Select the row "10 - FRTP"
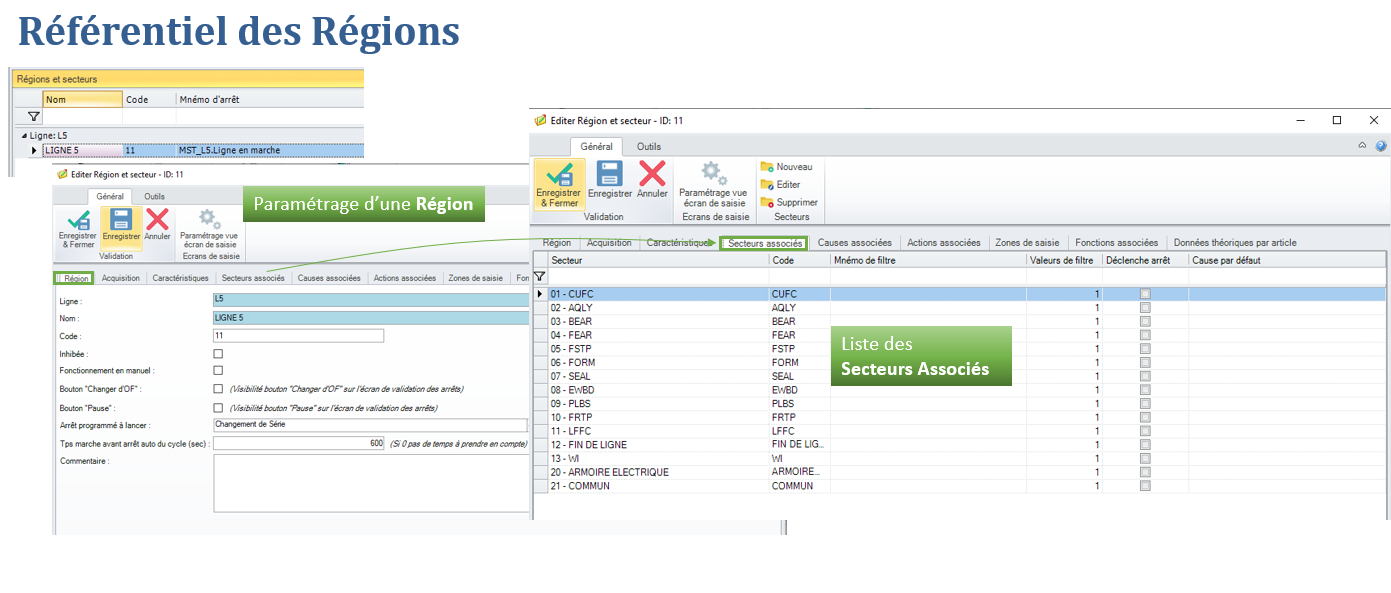The image size is (1391, 593). coord(960,417)
